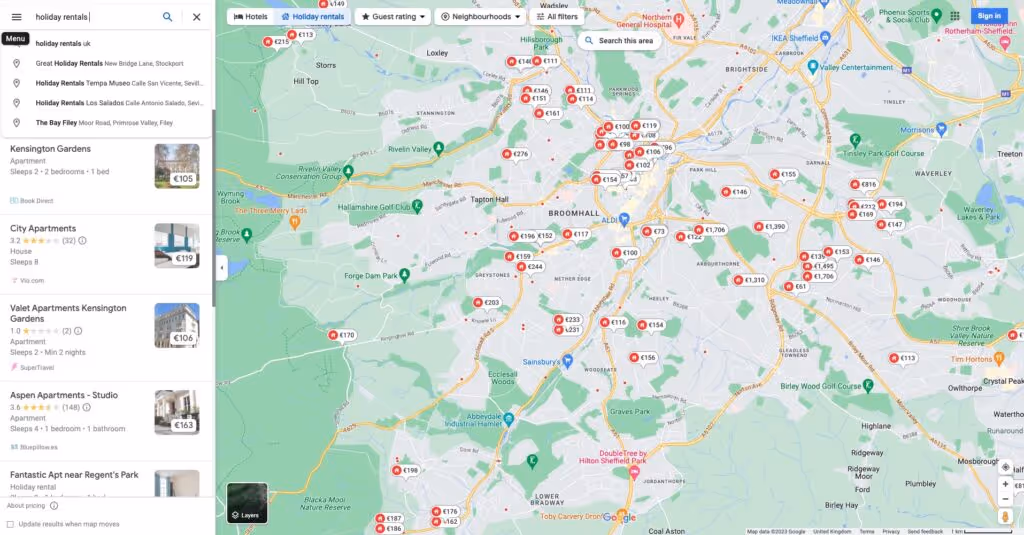1024x535 pixels.
Task: Select The Bay Filey suggestion
Action: [x=106, y=123]
